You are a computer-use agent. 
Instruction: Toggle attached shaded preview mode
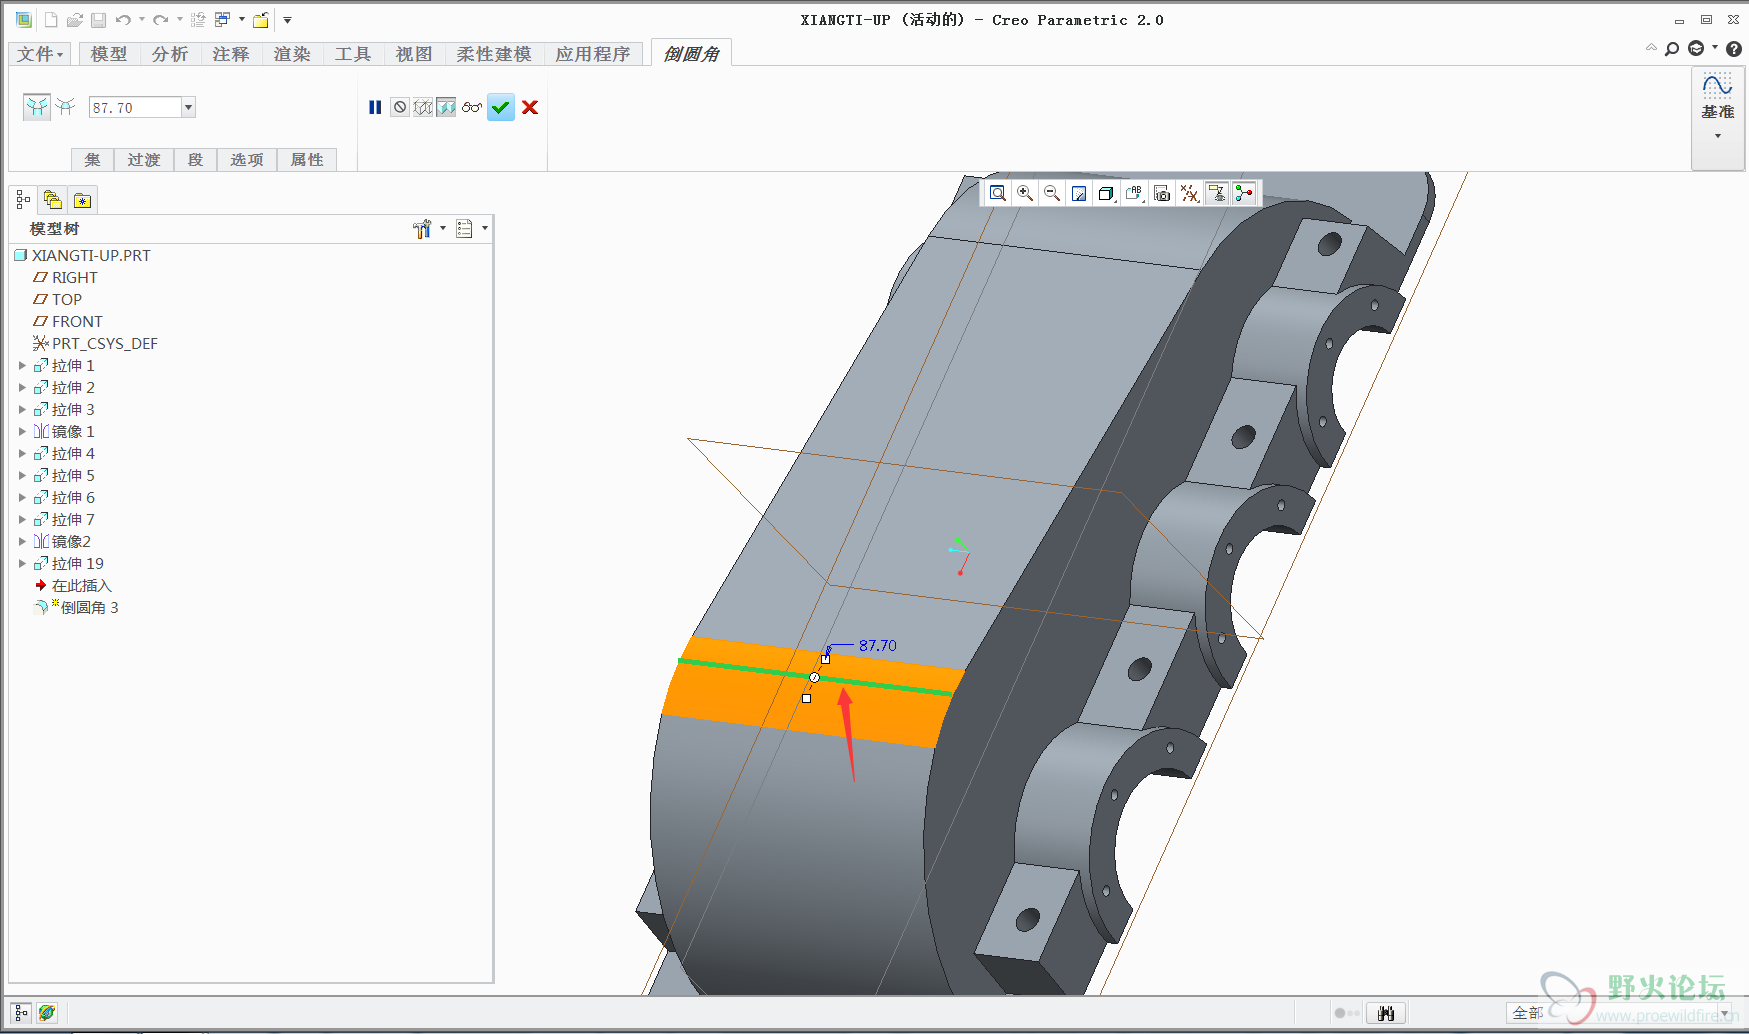(446, 107)
